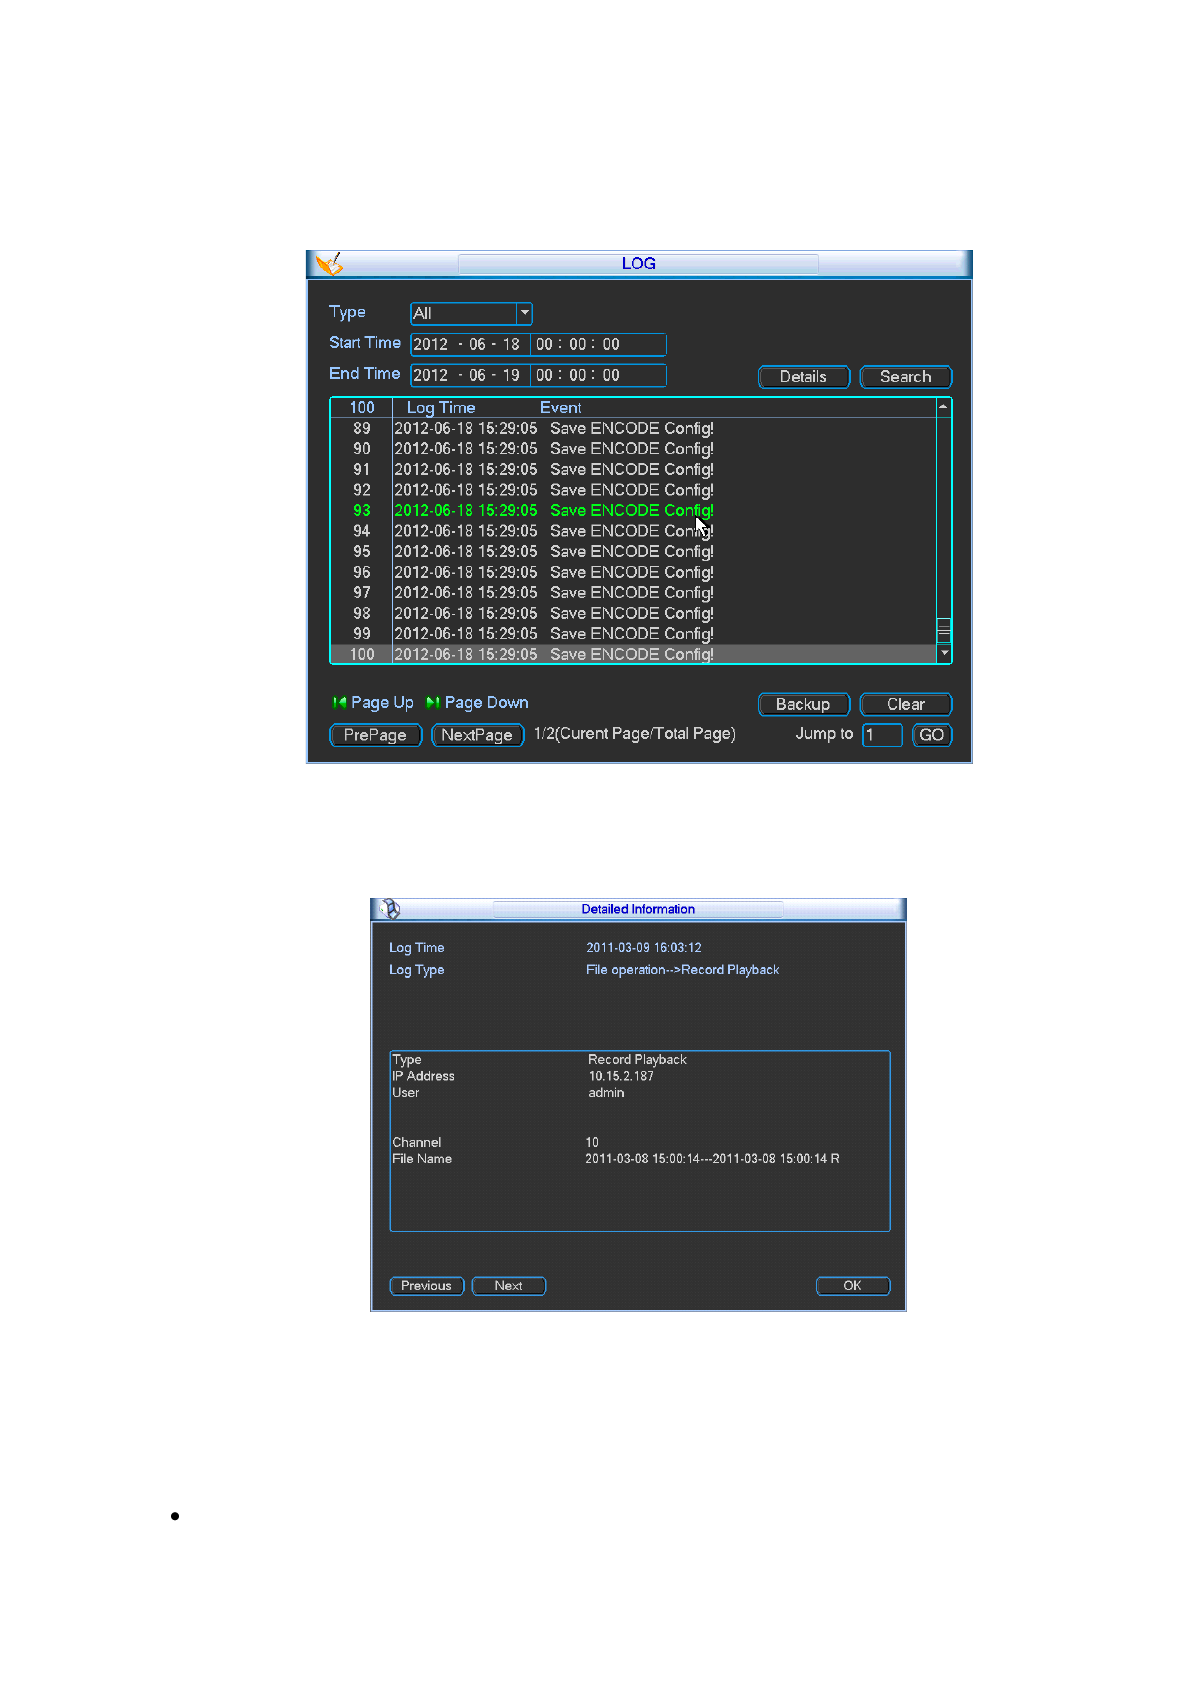Select log entry number 97
Image resolution: width=1191 pixels, height=1684 pixels.
pos(633,592)
